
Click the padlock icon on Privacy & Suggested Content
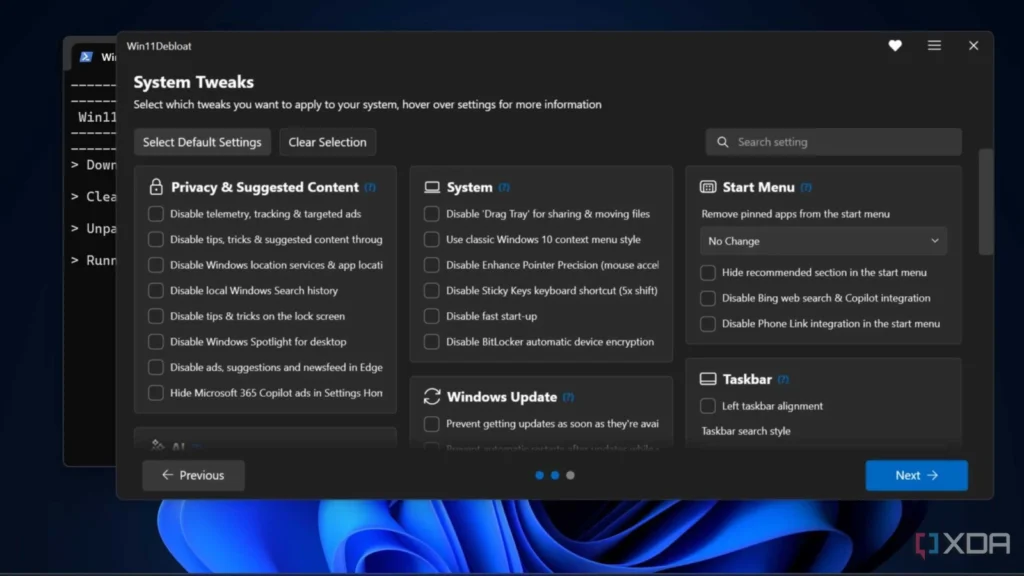pyautogui.click(x=155, y=187)
